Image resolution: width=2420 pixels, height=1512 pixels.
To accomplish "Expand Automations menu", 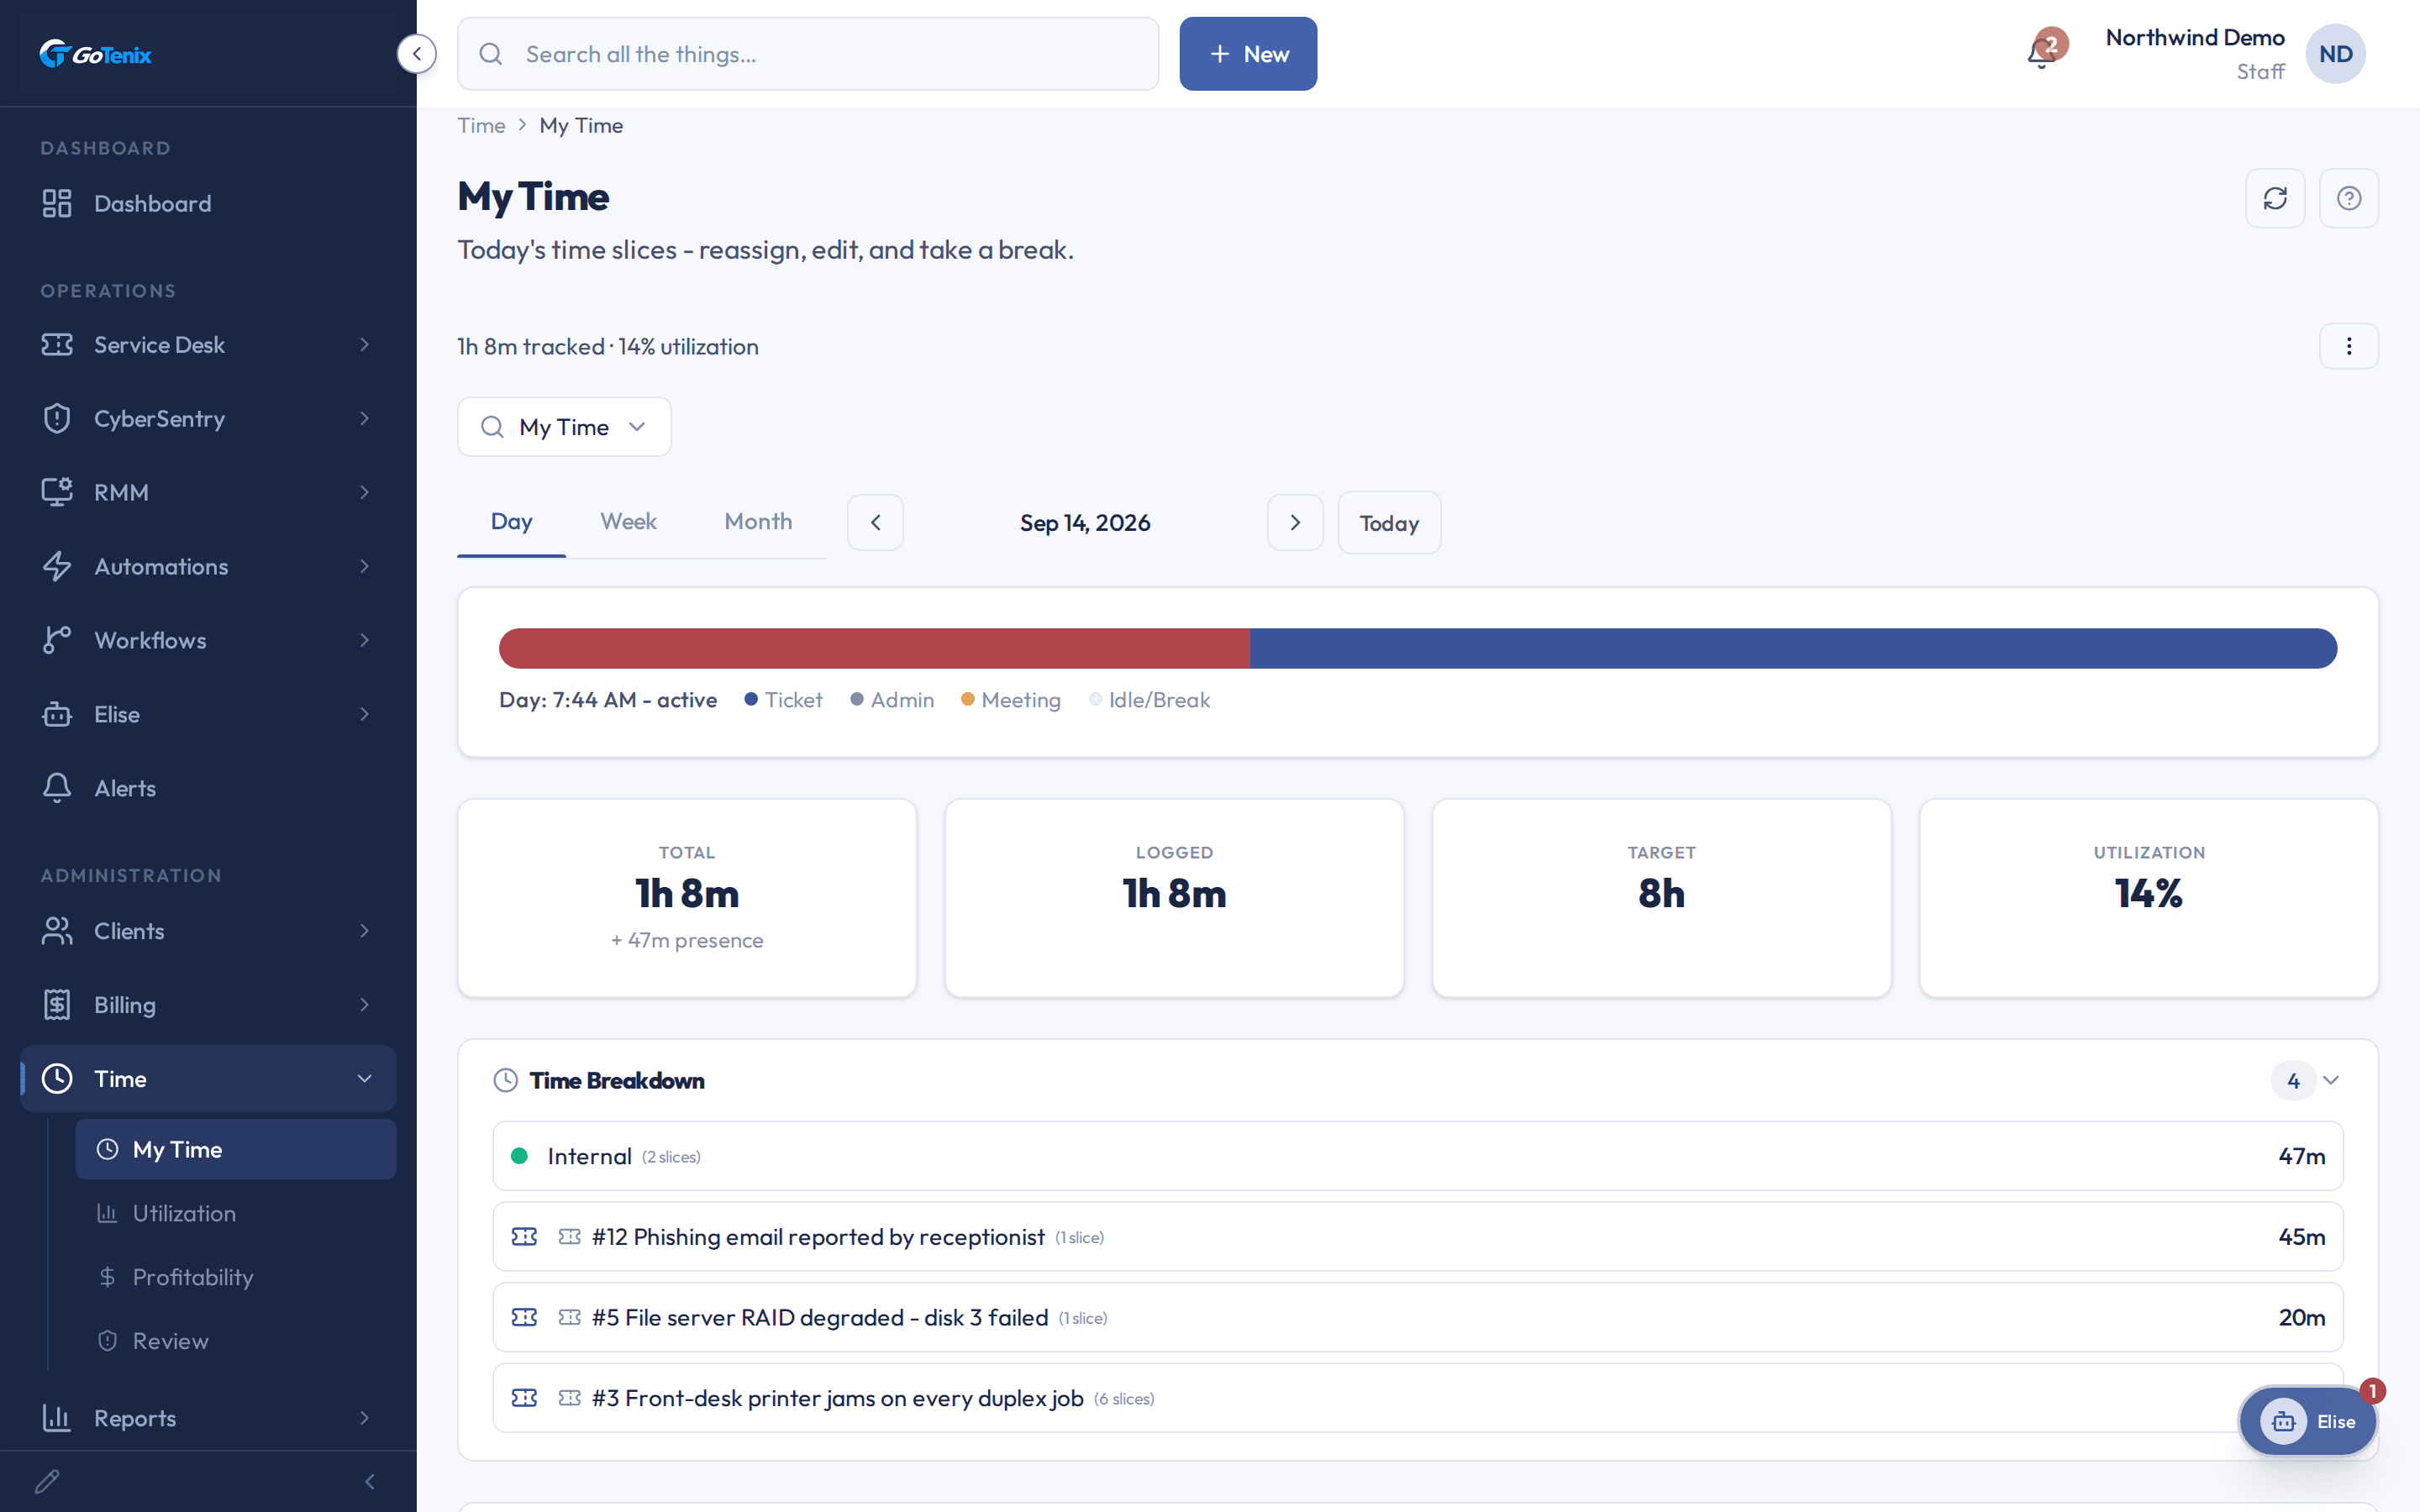I will tap(208, 566).
